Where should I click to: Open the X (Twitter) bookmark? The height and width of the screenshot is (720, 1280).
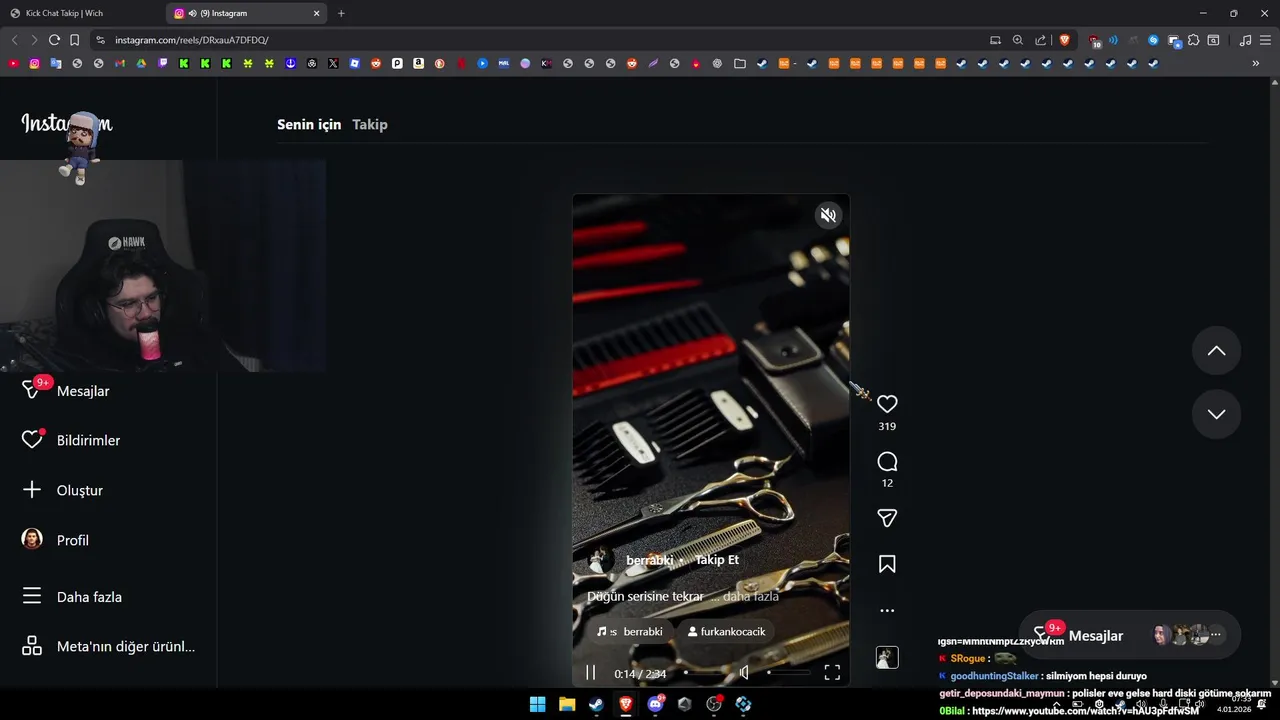[333, 63]
